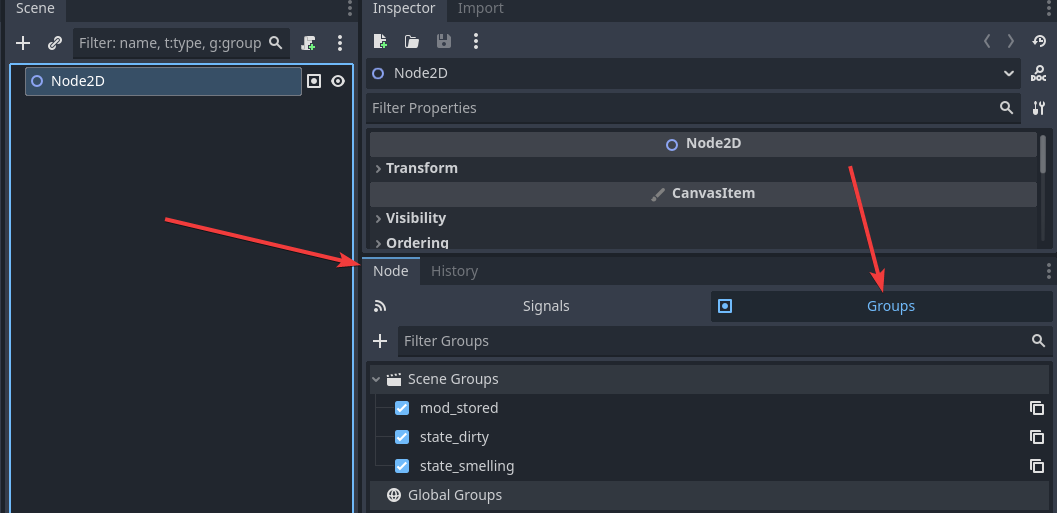
Task: Expand the Transform property section
Action: coord(421,168)
